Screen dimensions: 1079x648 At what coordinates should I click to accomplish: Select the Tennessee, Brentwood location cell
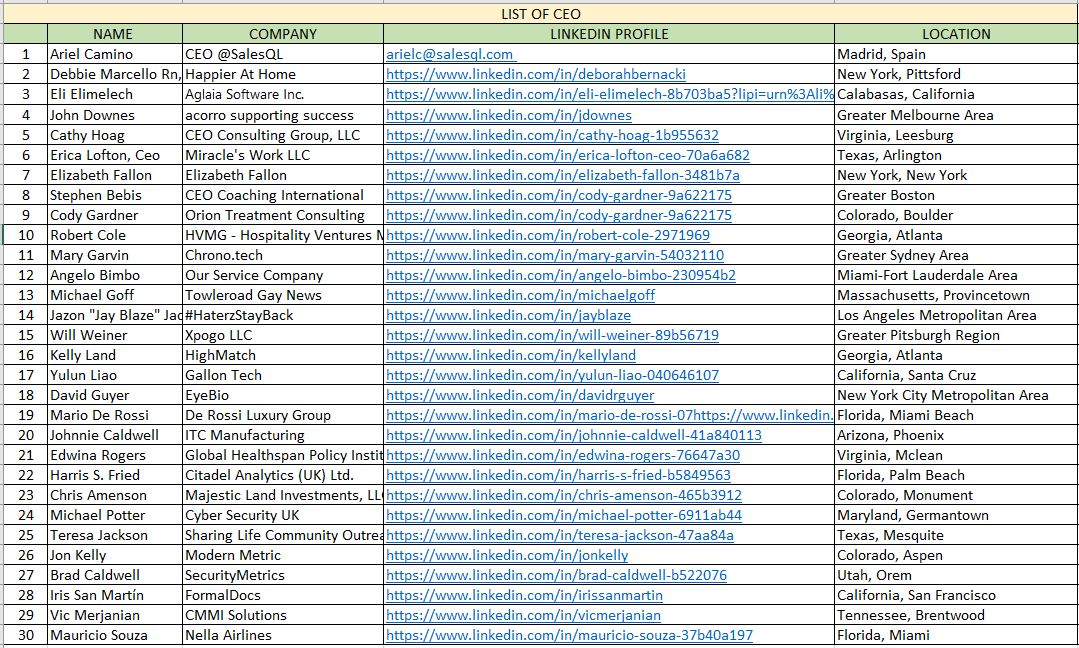tap(957, 614)
